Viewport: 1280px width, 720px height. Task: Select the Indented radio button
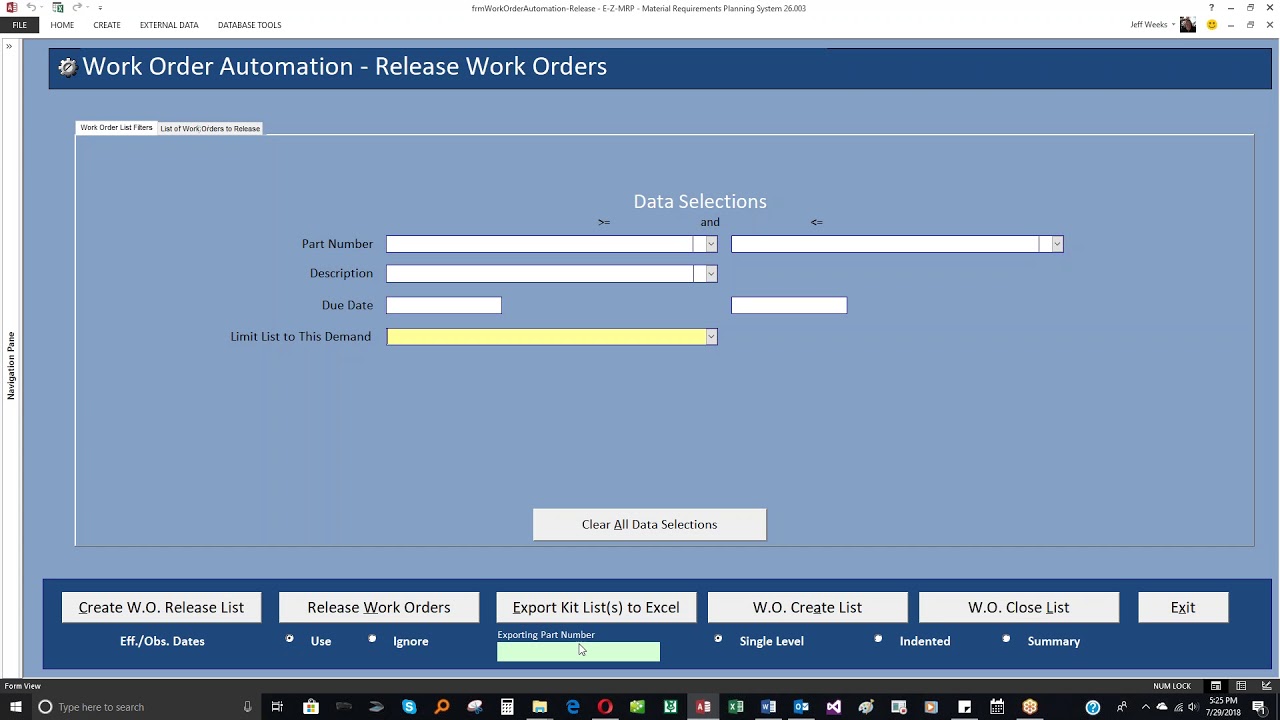[878, 639]
